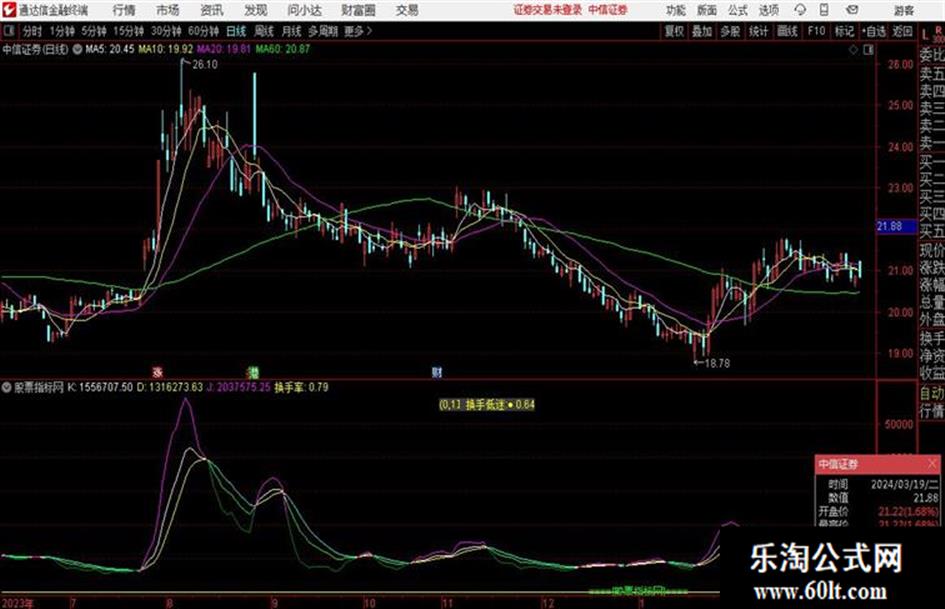This screenshot has height=609, width=945.
Task: Click the 26.10 high price annotation
Action: 204,65
